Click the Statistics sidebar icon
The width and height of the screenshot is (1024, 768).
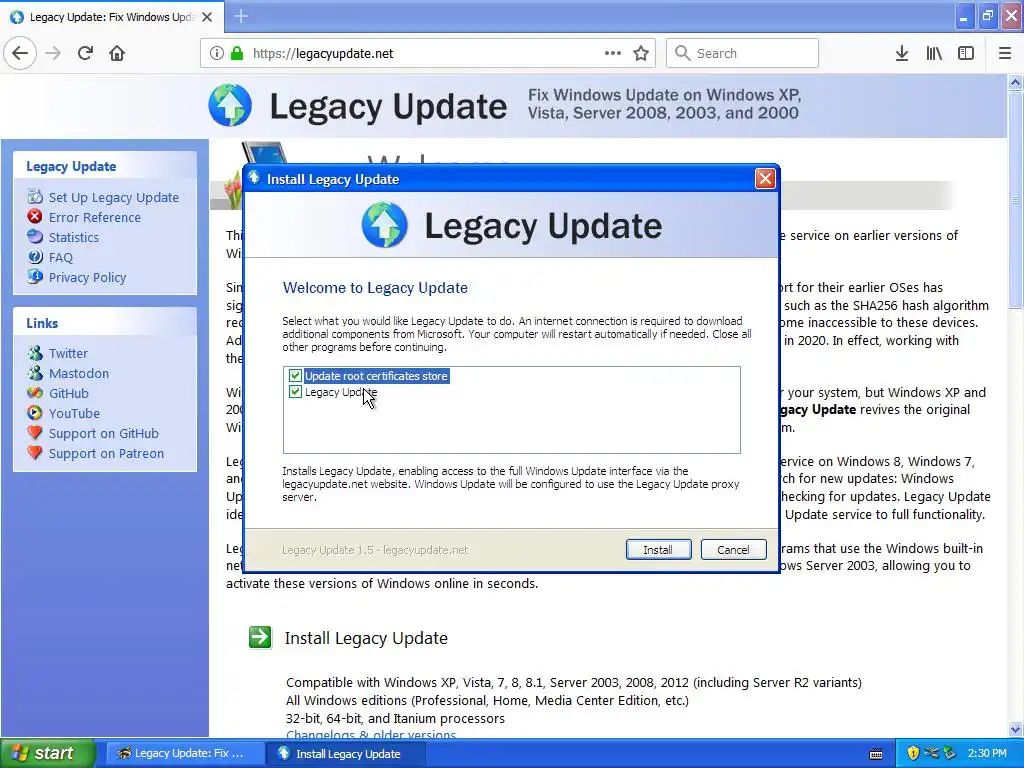(x=35, y=237)
